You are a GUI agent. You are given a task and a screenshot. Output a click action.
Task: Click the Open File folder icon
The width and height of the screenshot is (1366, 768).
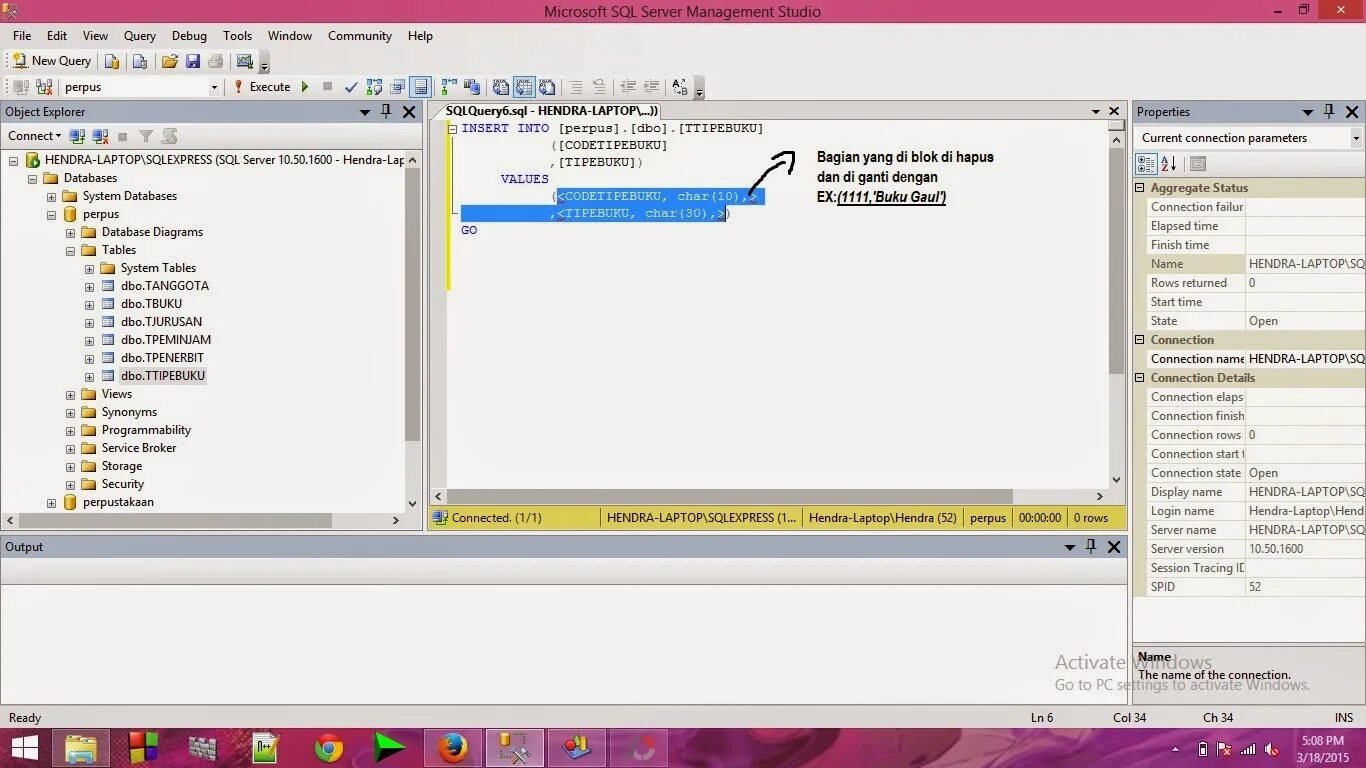(170, 61)
